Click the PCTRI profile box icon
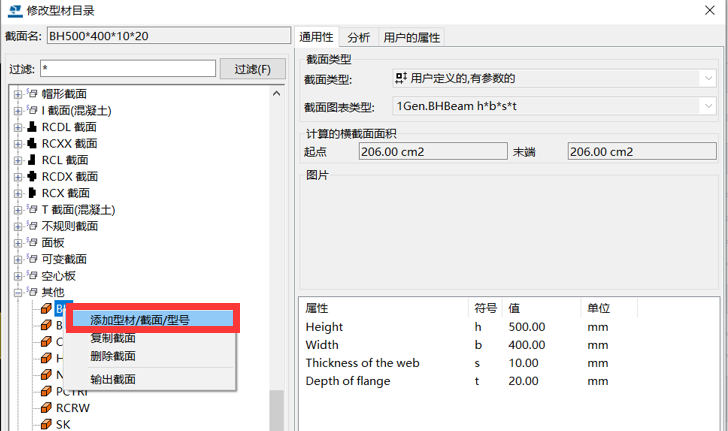Viewport: 728px width, 431px height. [x=46, y=391]
